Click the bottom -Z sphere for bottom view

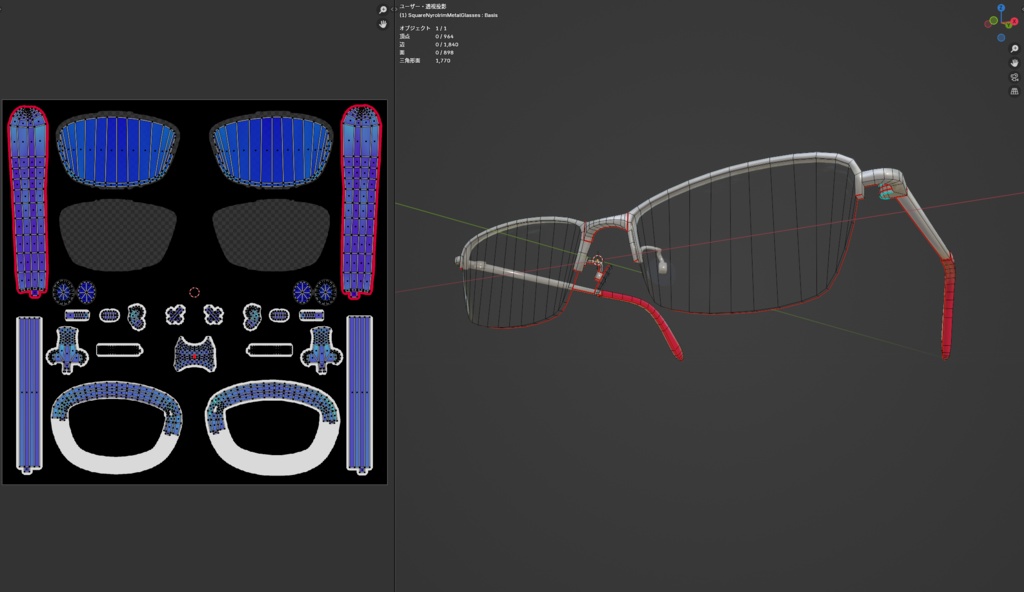[1001, 37]
